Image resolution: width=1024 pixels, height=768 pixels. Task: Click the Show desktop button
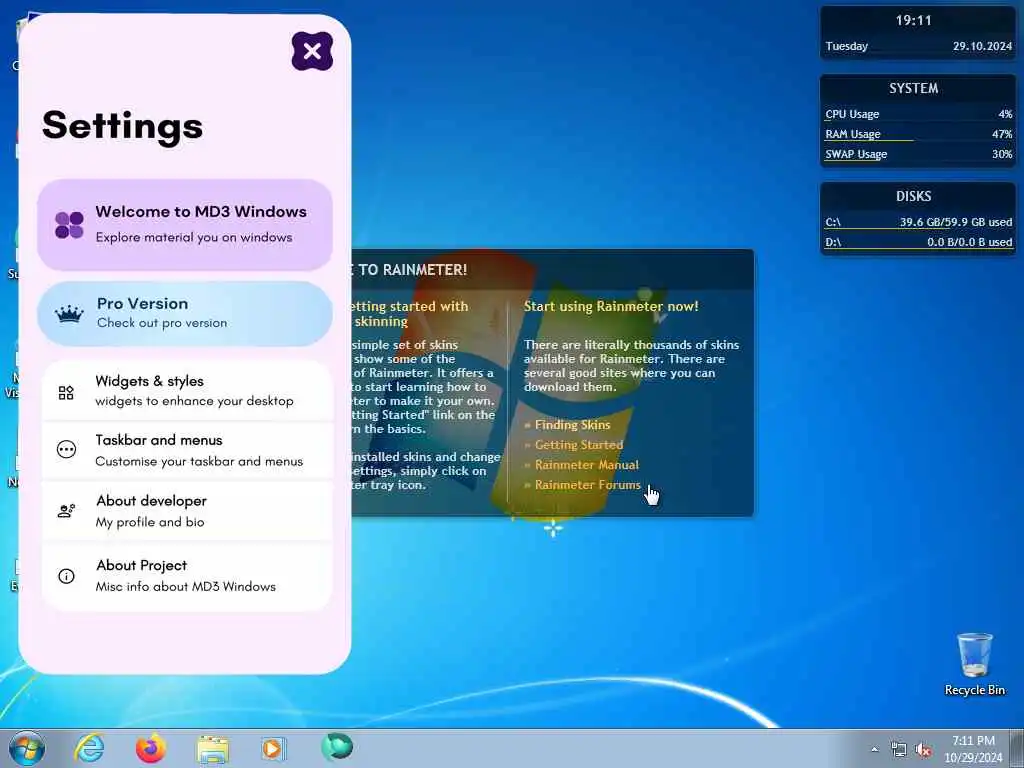[1017, 748]
